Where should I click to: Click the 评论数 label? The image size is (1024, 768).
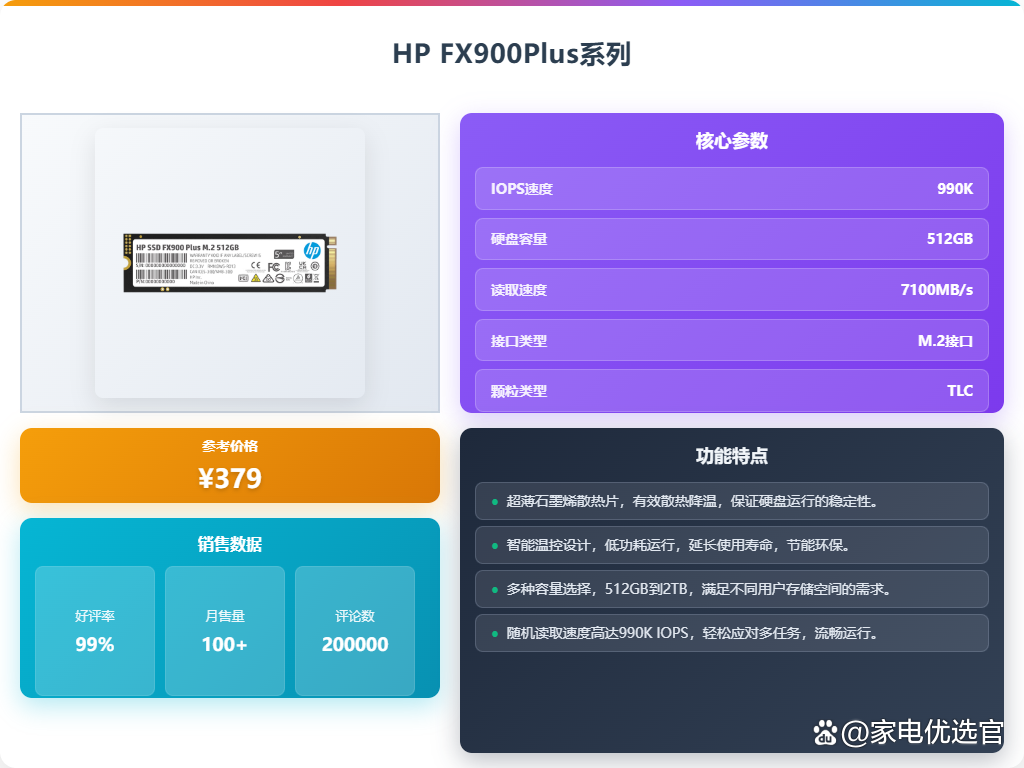(355, 616)
